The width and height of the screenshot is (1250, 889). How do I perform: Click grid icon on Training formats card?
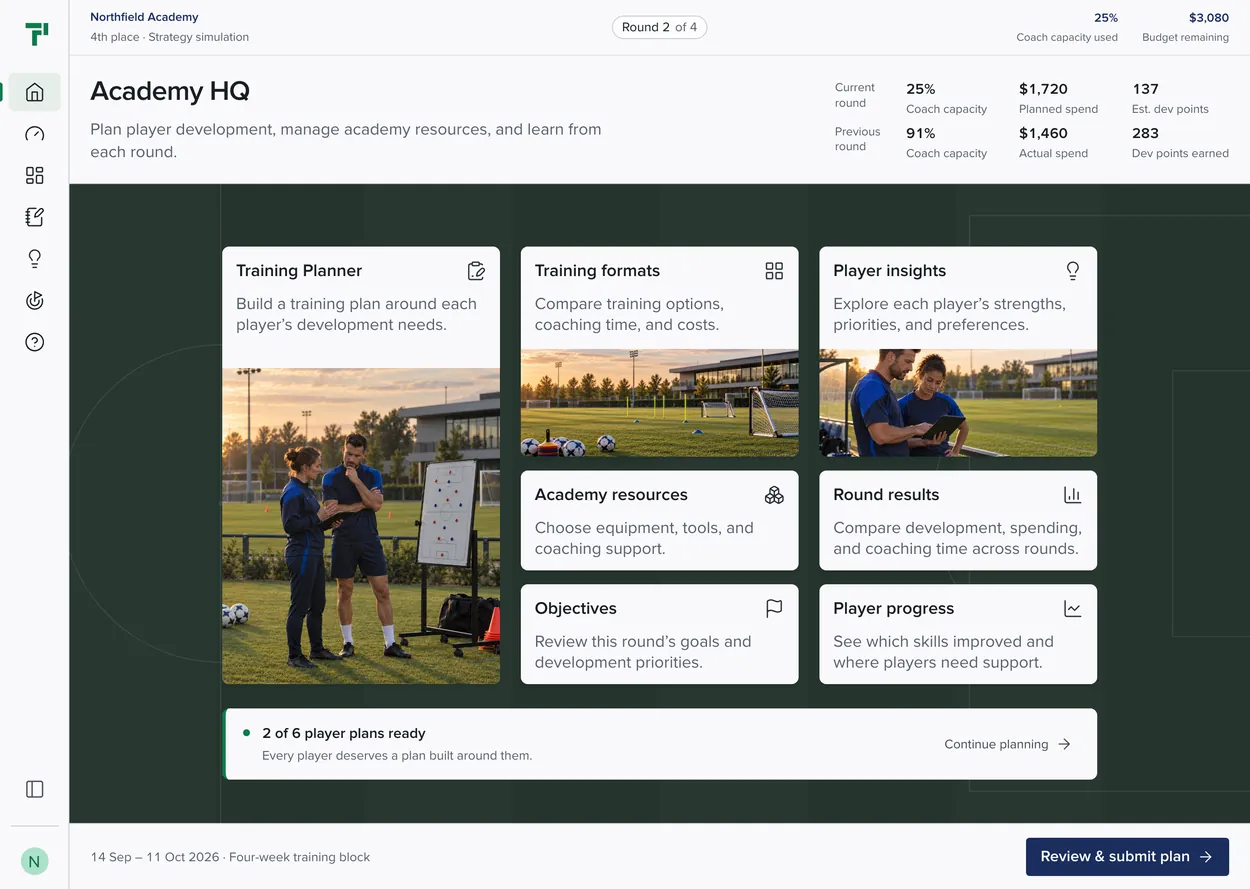[774, 271]
